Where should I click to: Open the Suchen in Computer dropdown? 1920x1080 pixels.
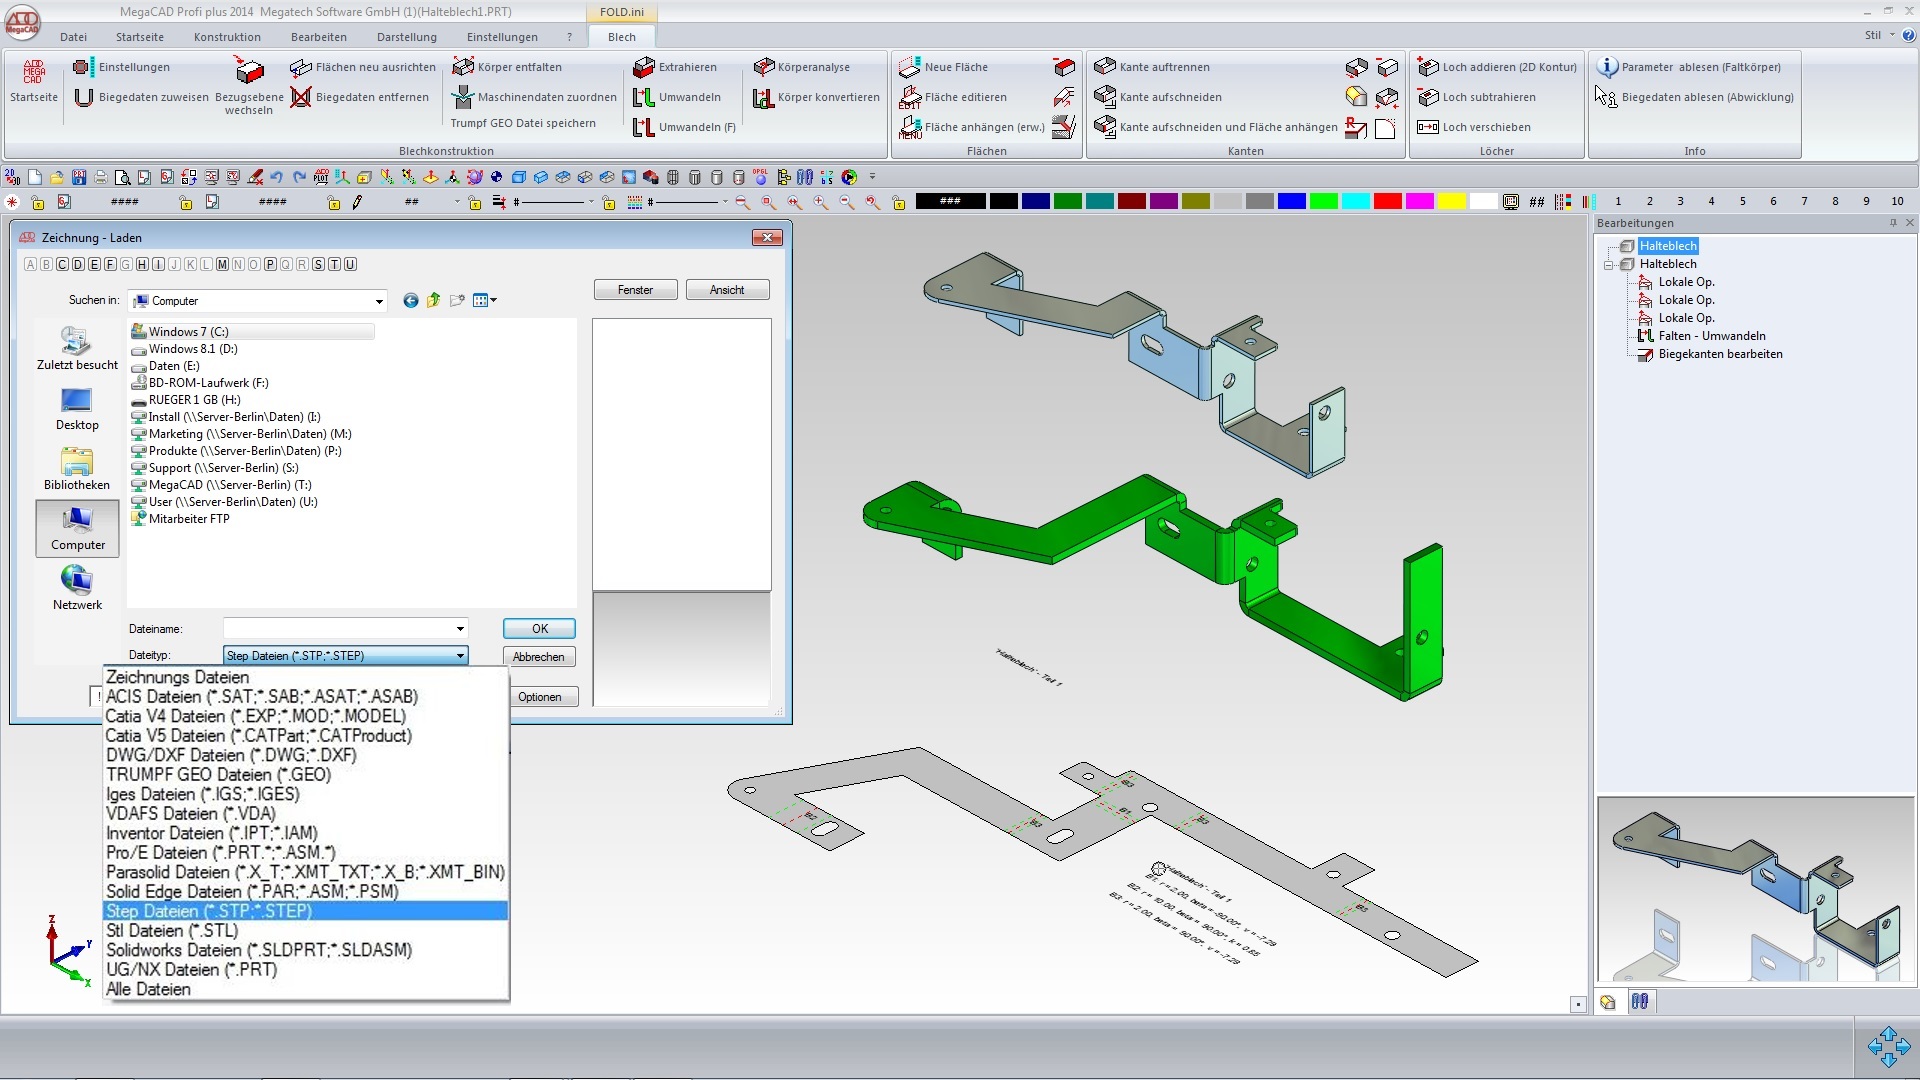click(x=379, y=301)
